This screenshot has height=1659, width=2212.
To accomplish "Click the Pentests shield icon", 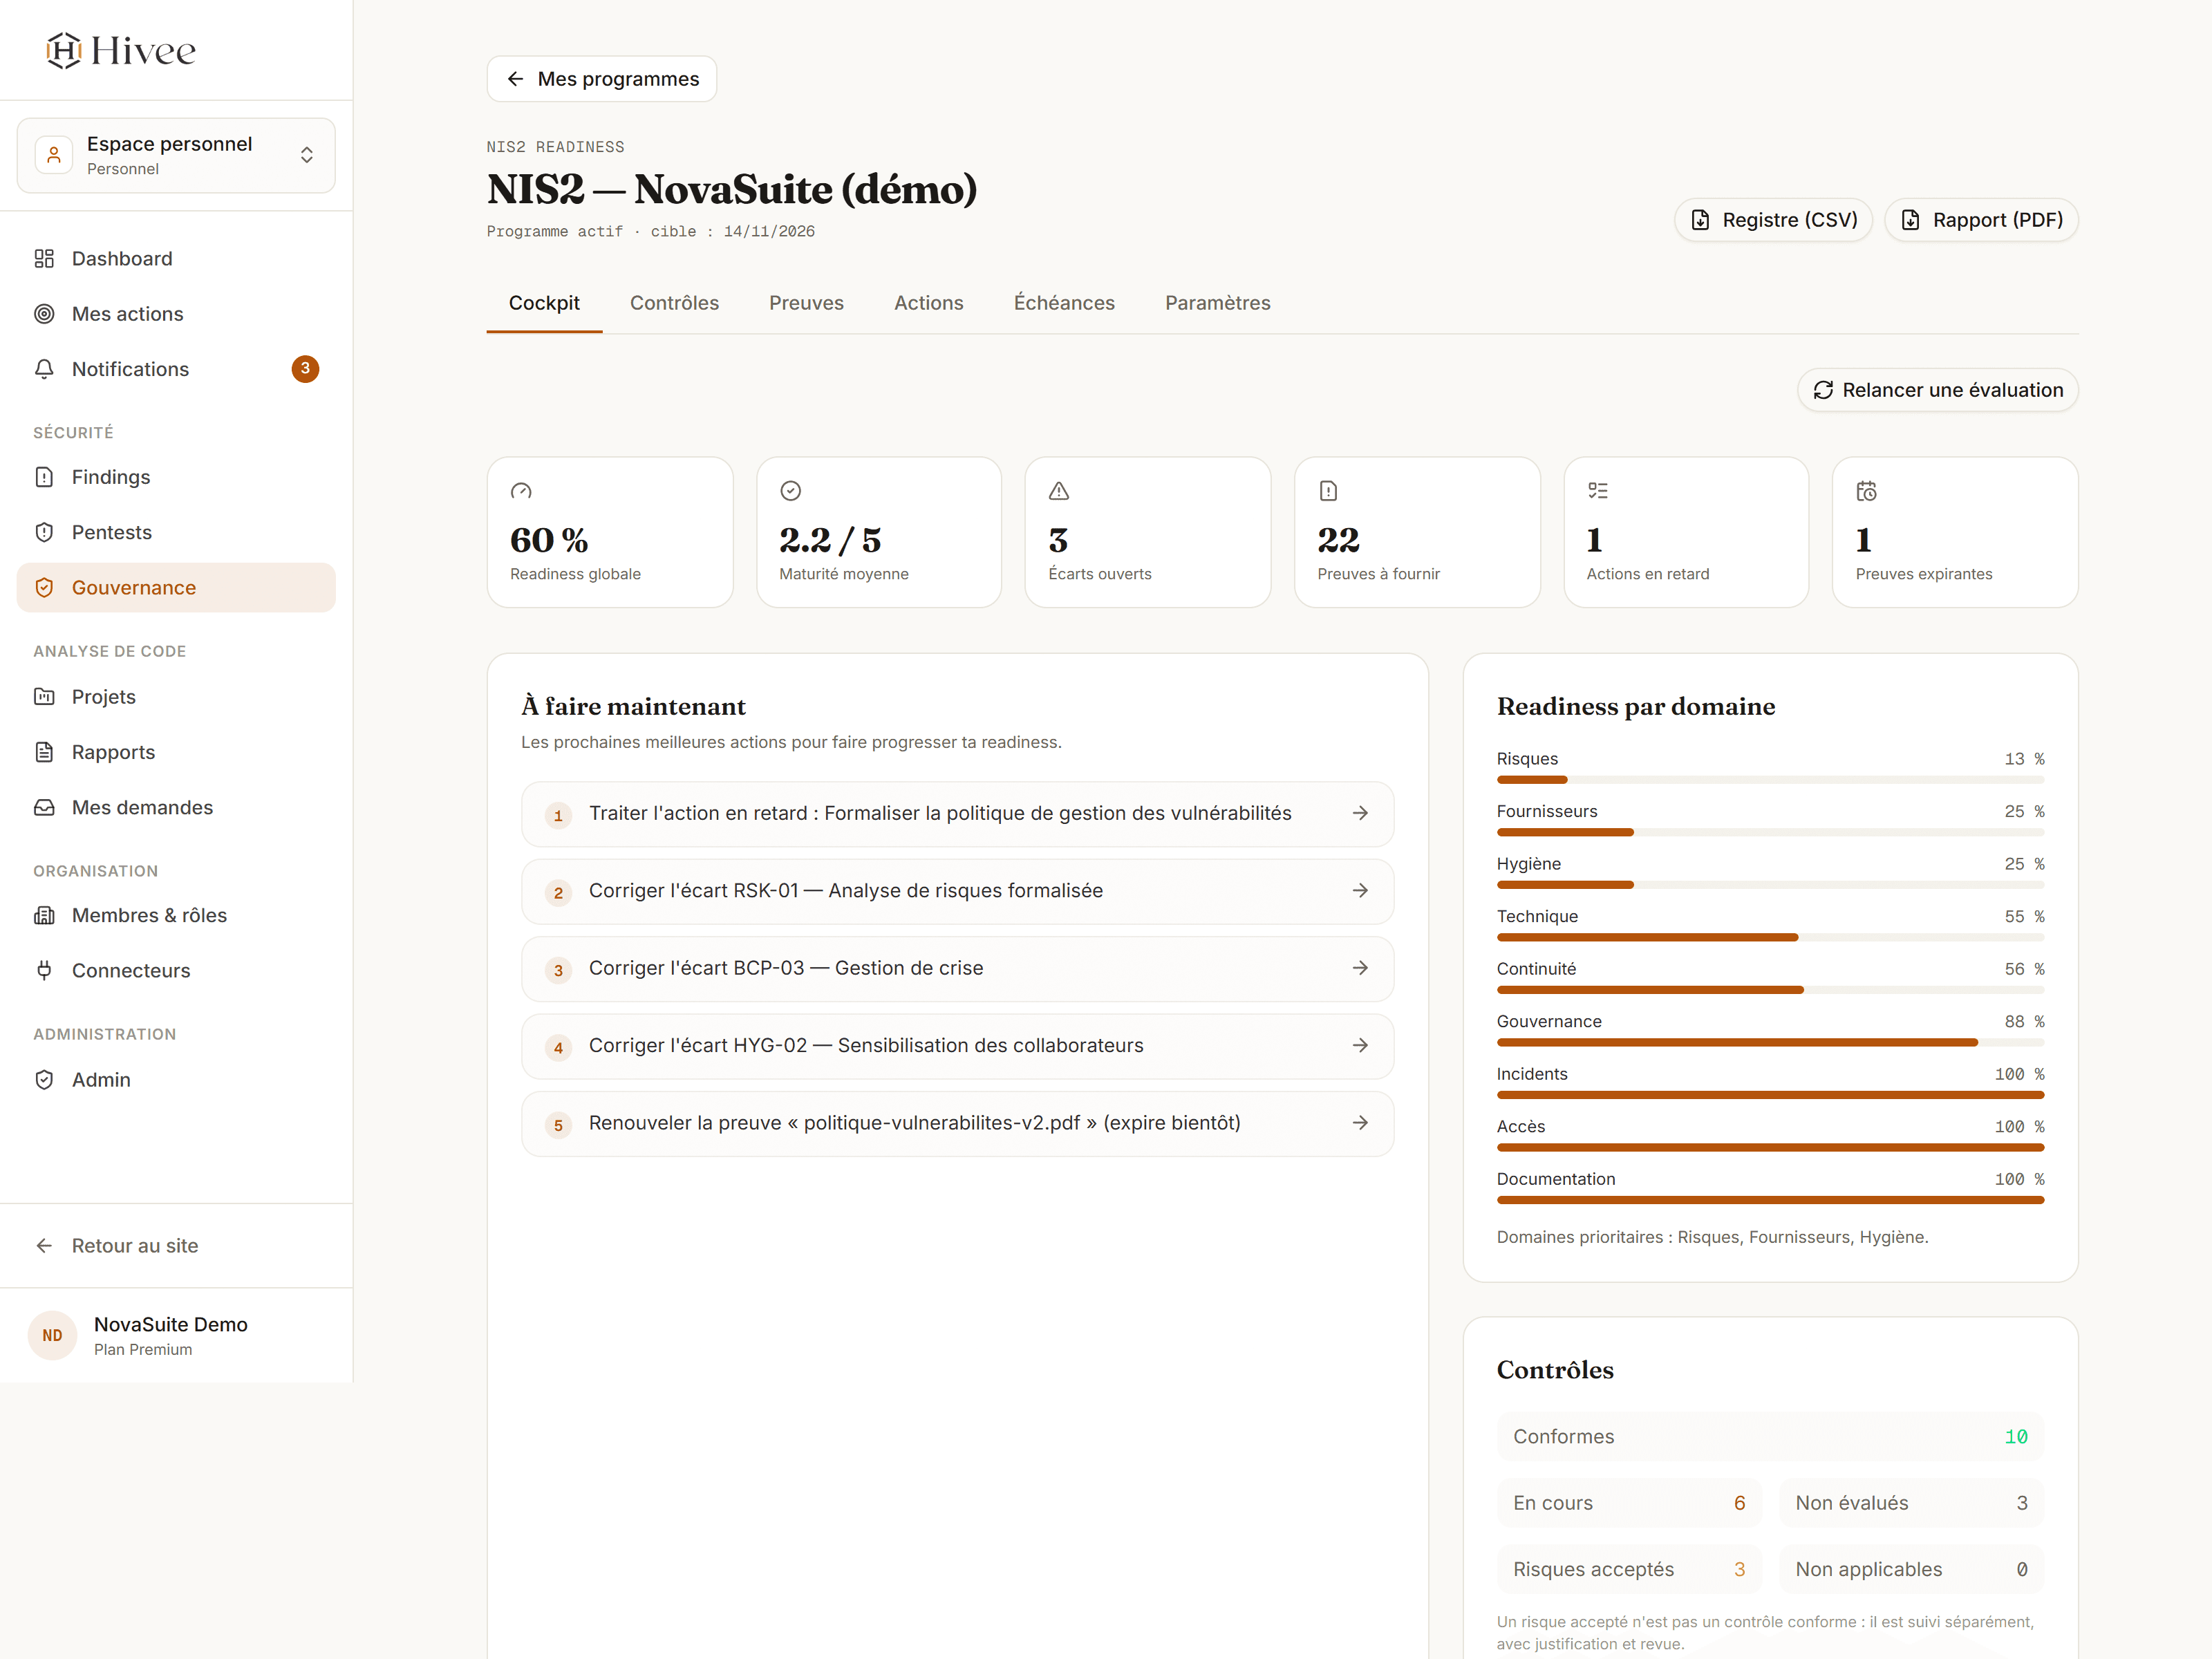I will 44,532.
